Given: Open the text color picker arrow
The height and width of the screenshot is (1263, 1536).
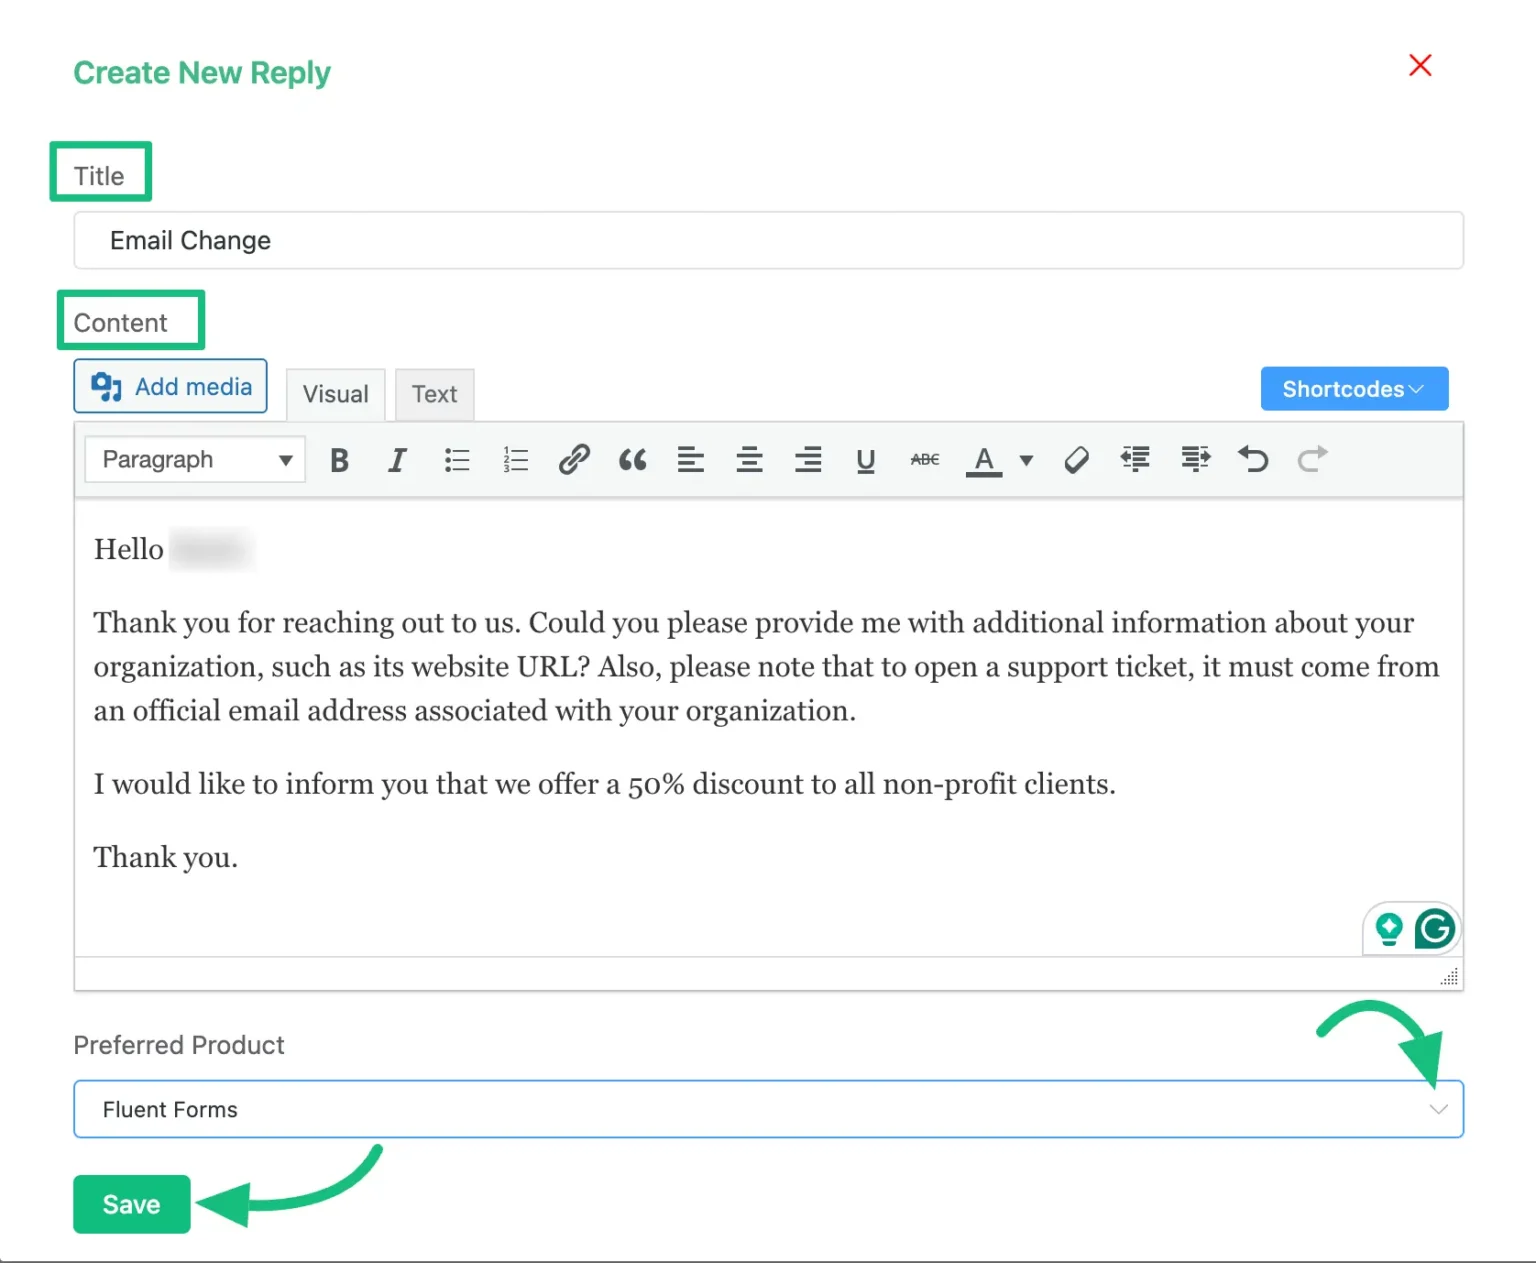Looking at the screenshot, I should [x=1027, y=460].
